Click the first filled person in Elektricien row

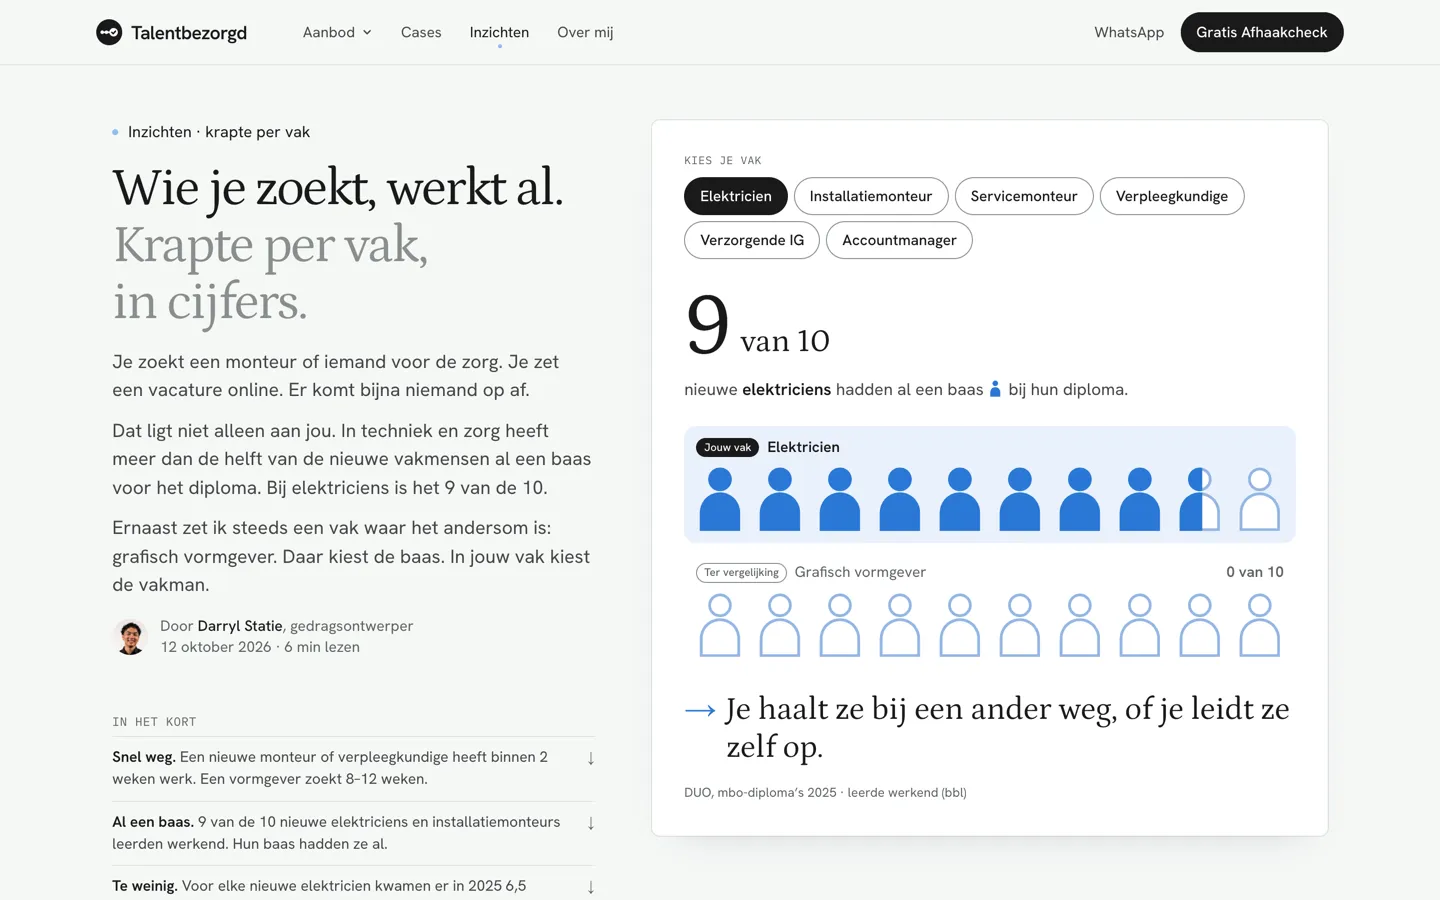[720, 499]
